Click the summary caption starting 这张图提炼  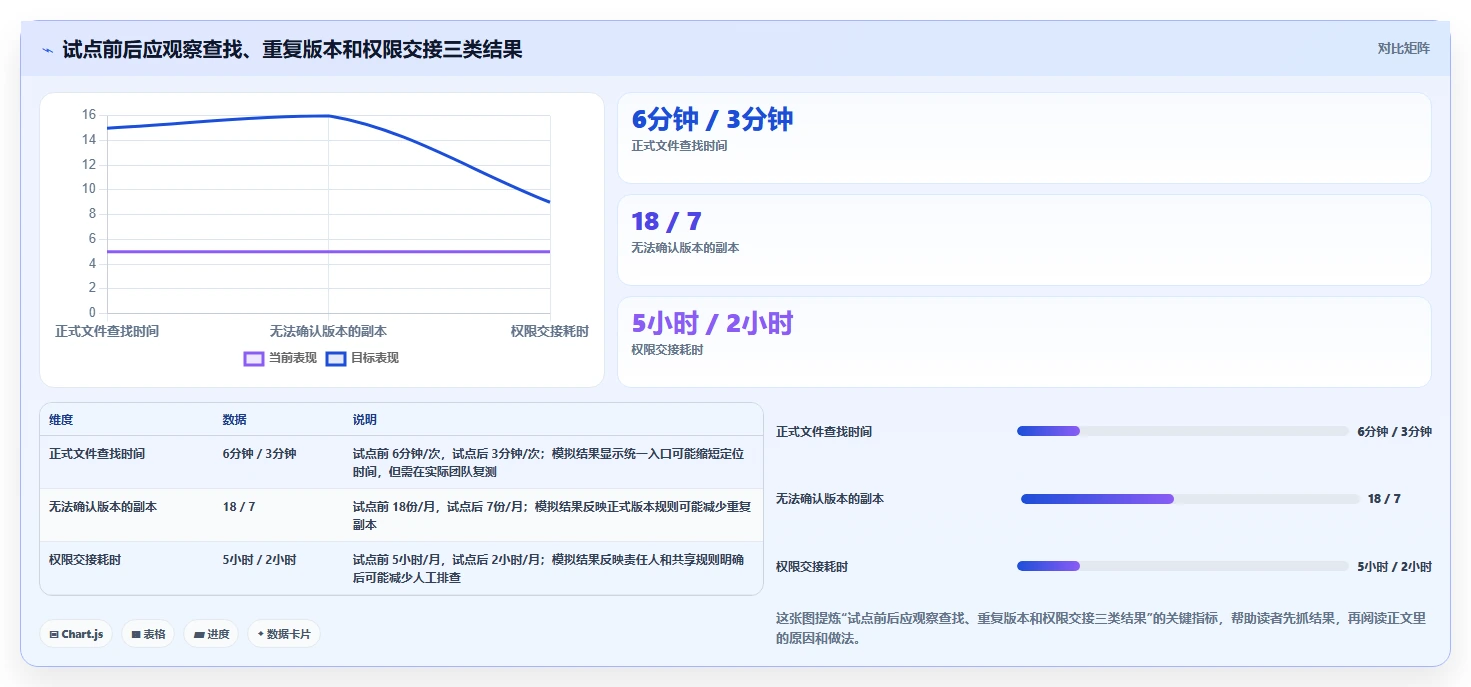[x=1101, y=628]
